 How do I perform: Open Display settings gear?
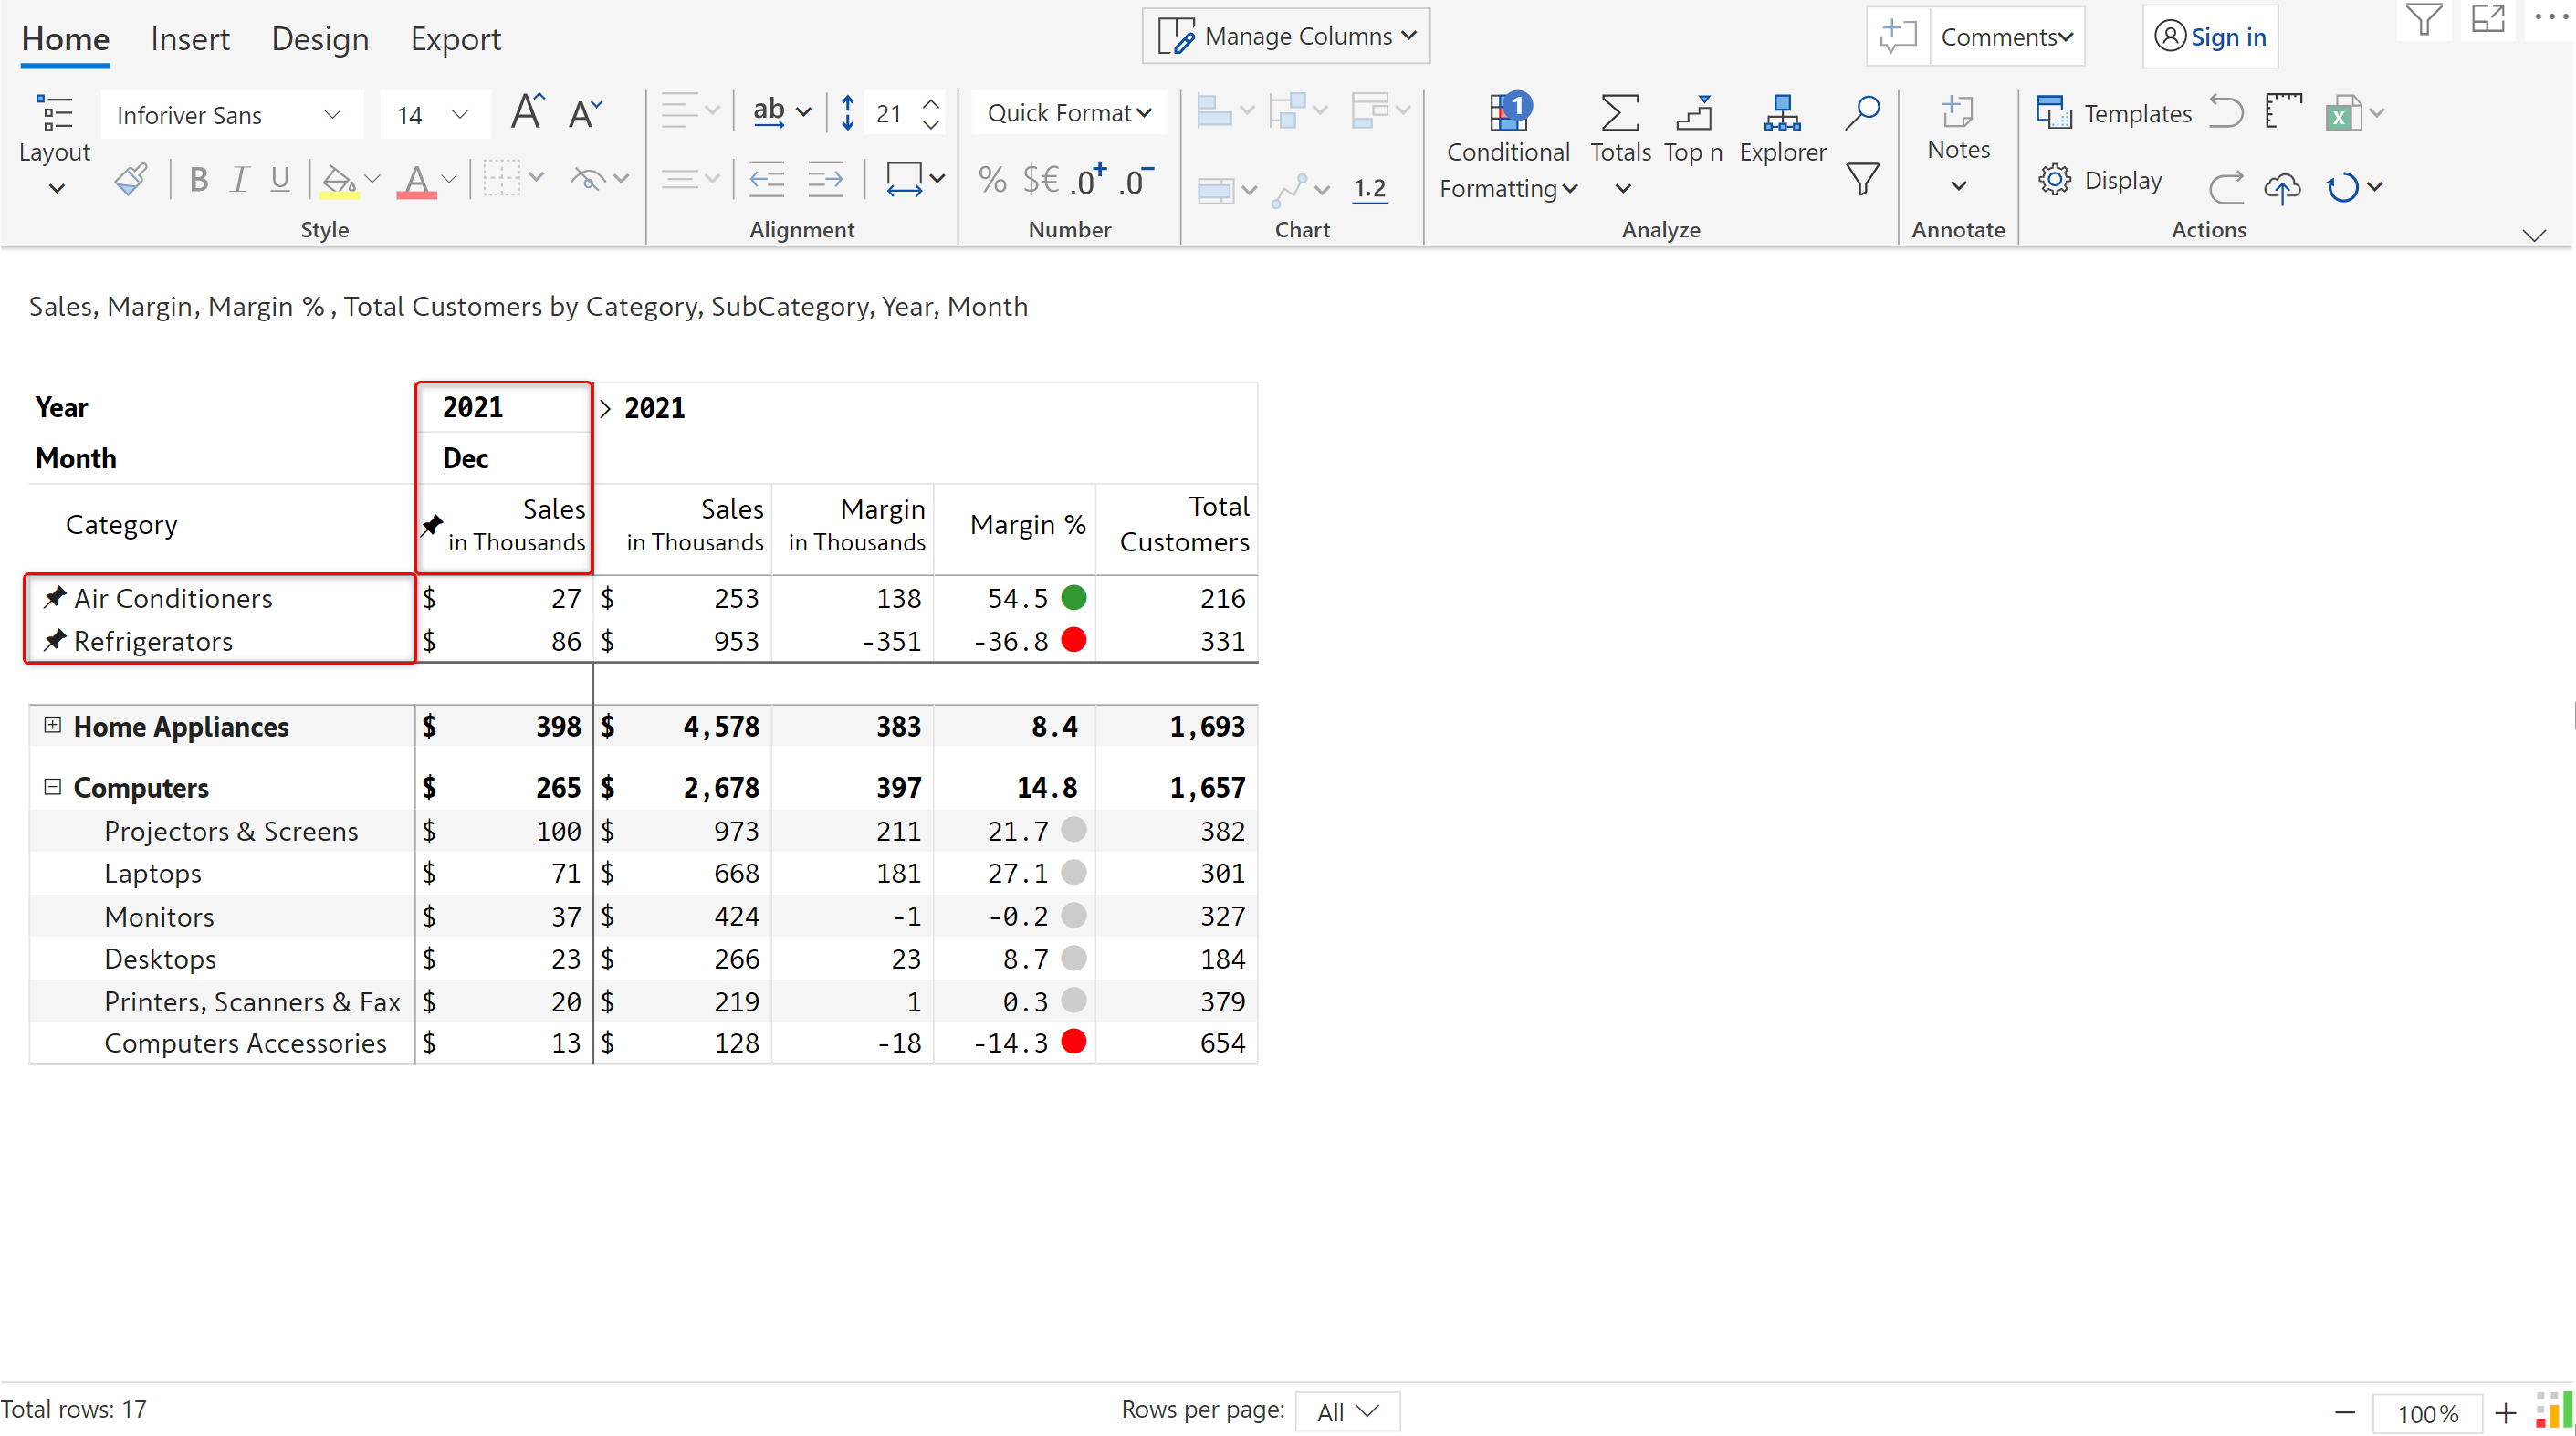coord(2055,181)
